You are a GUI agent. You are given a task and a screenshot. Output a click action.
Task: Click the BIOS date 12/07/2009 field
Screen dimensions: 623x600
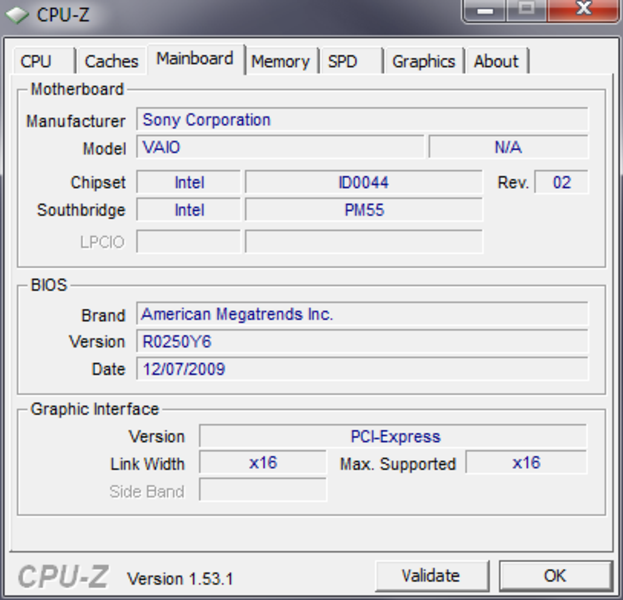(362, 369)
